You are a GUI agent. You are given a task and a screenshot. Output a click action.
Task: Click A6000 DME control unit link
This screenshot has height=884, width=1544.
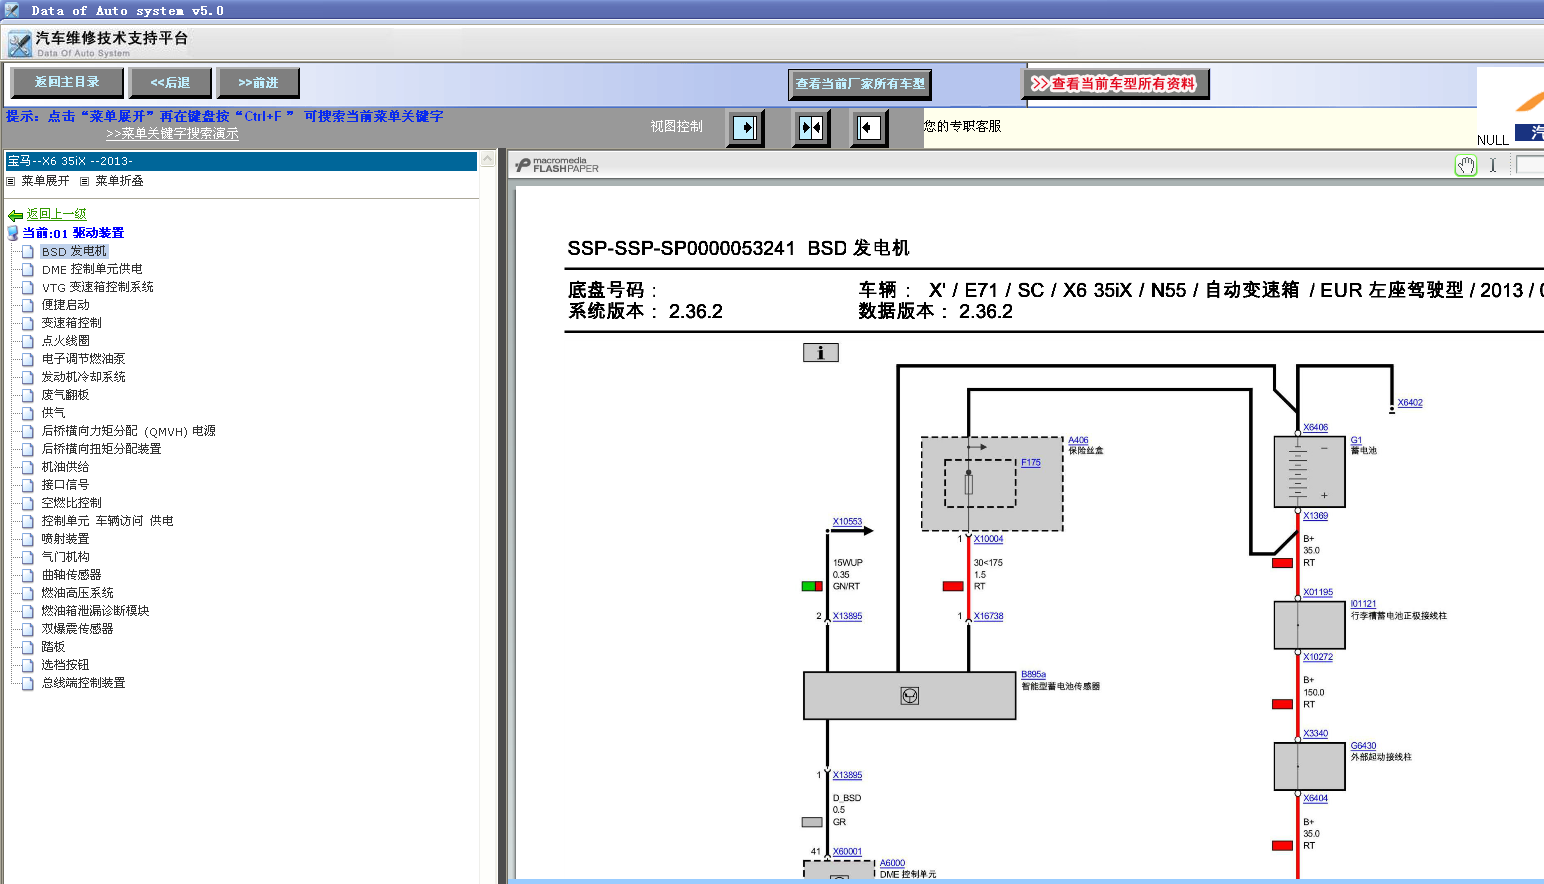coord(892,863)
